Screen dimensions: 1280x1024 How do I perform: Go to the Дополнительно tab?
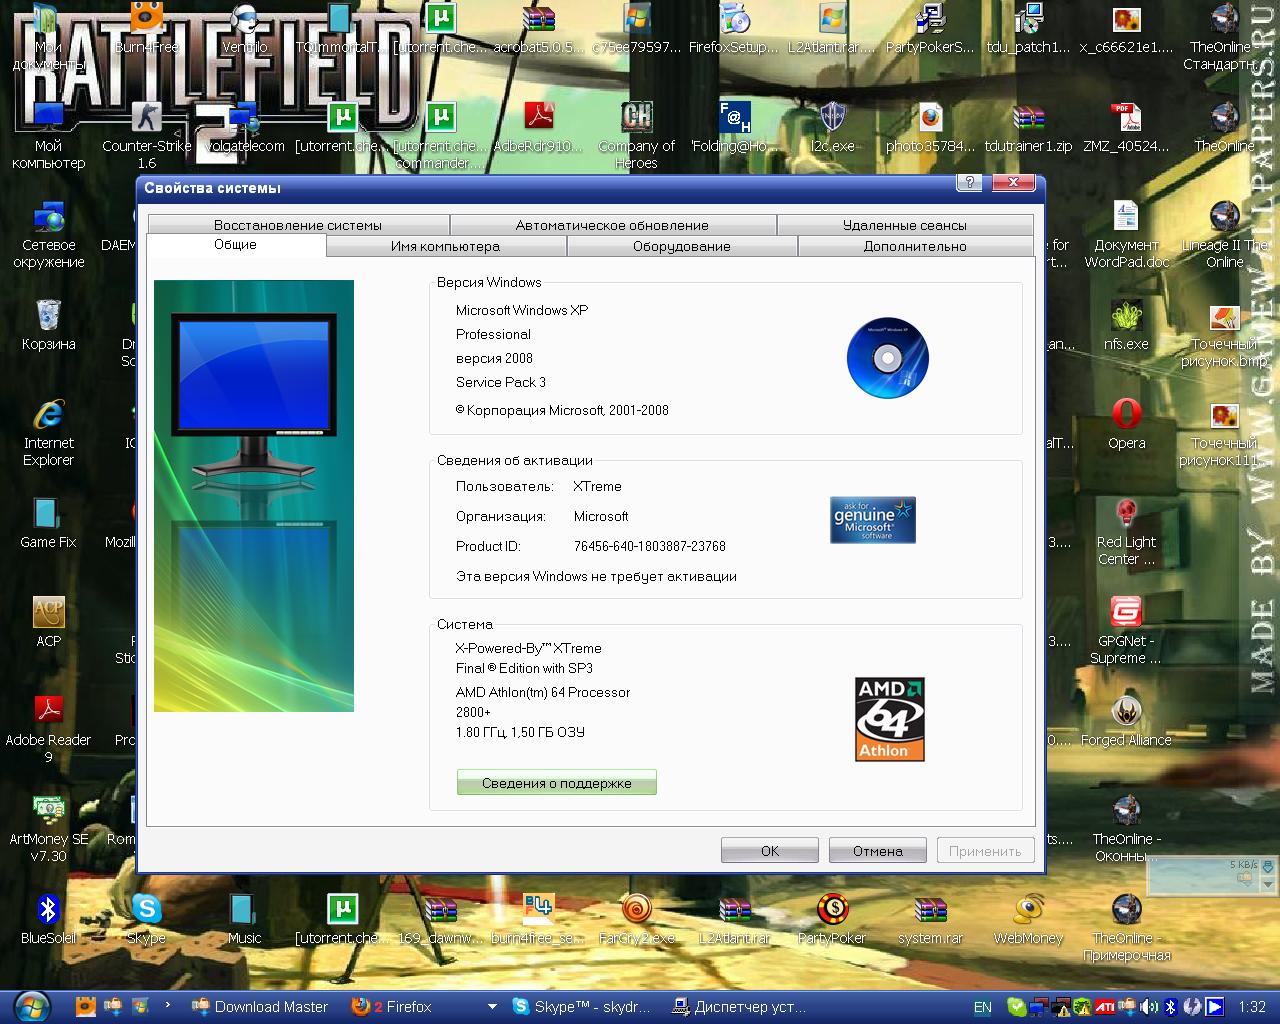click(915, 246)
